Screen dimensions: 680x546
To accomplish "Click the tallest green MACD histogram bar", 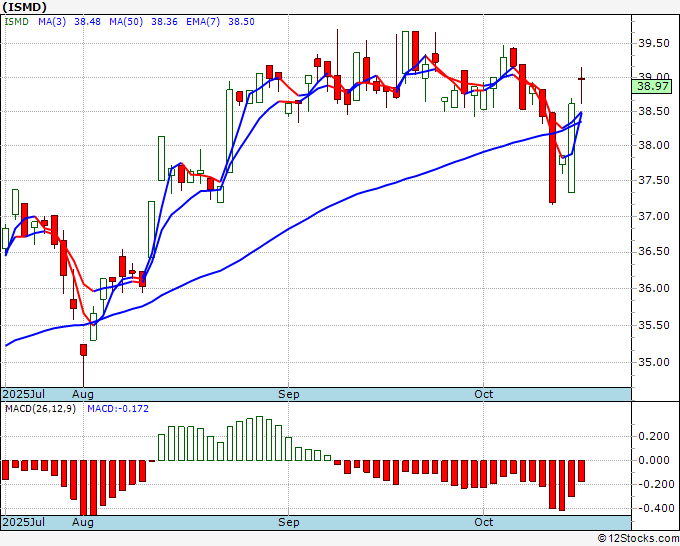I will [x=259, y=438].
